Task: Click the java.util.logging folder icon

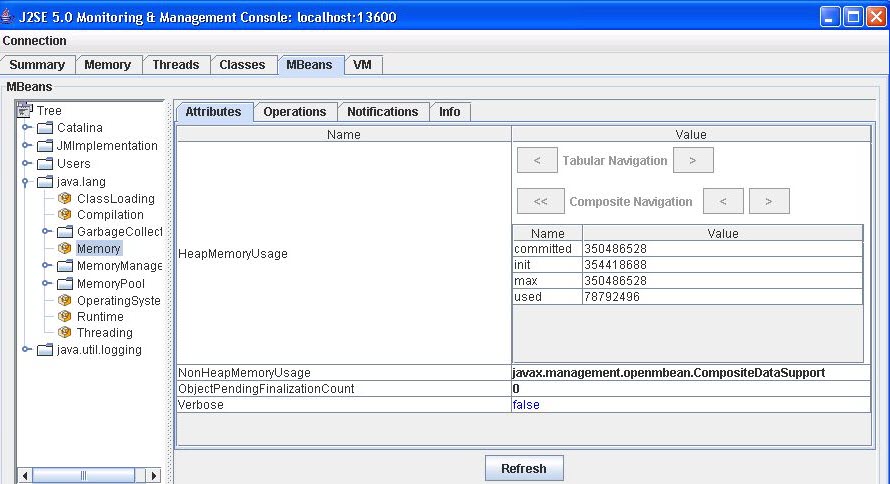Action: pyautogui.click(x=45, y=350)
